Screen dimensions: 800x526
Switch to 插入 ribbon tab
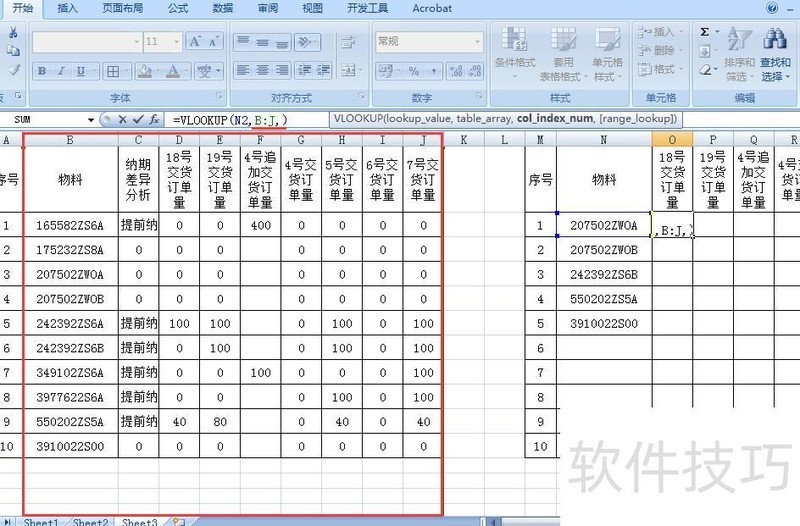pos(67,8)
